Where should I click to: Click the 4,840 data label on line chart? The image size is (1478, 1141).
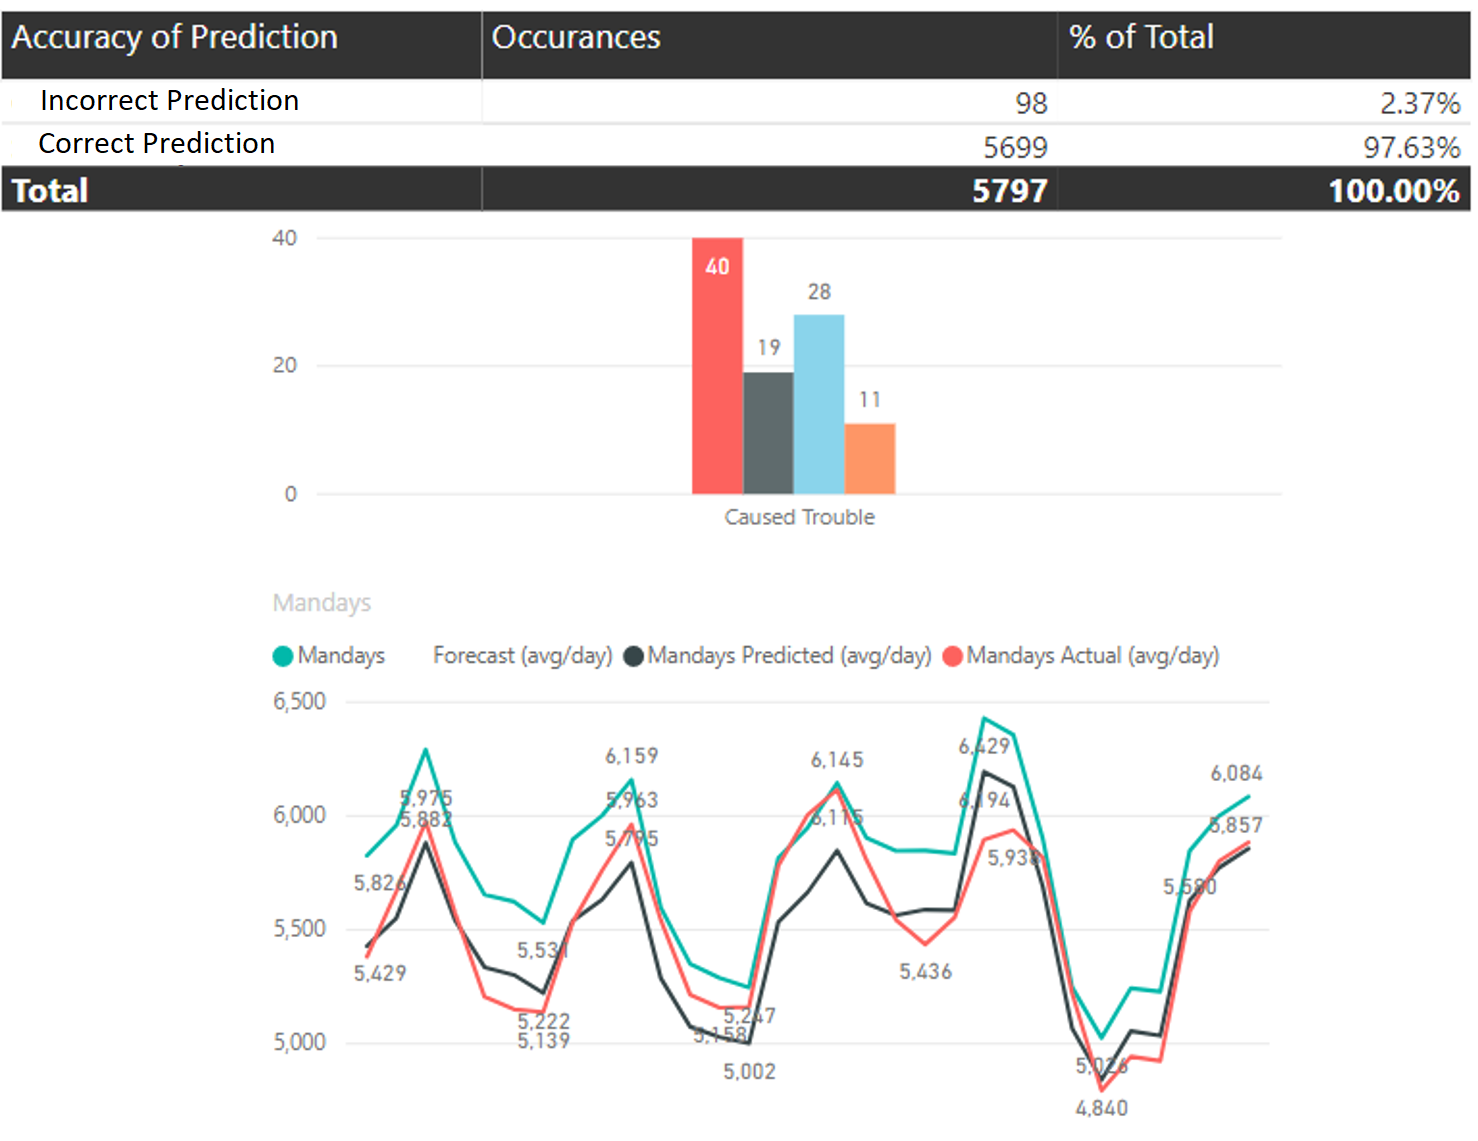coord(1101,1108)
